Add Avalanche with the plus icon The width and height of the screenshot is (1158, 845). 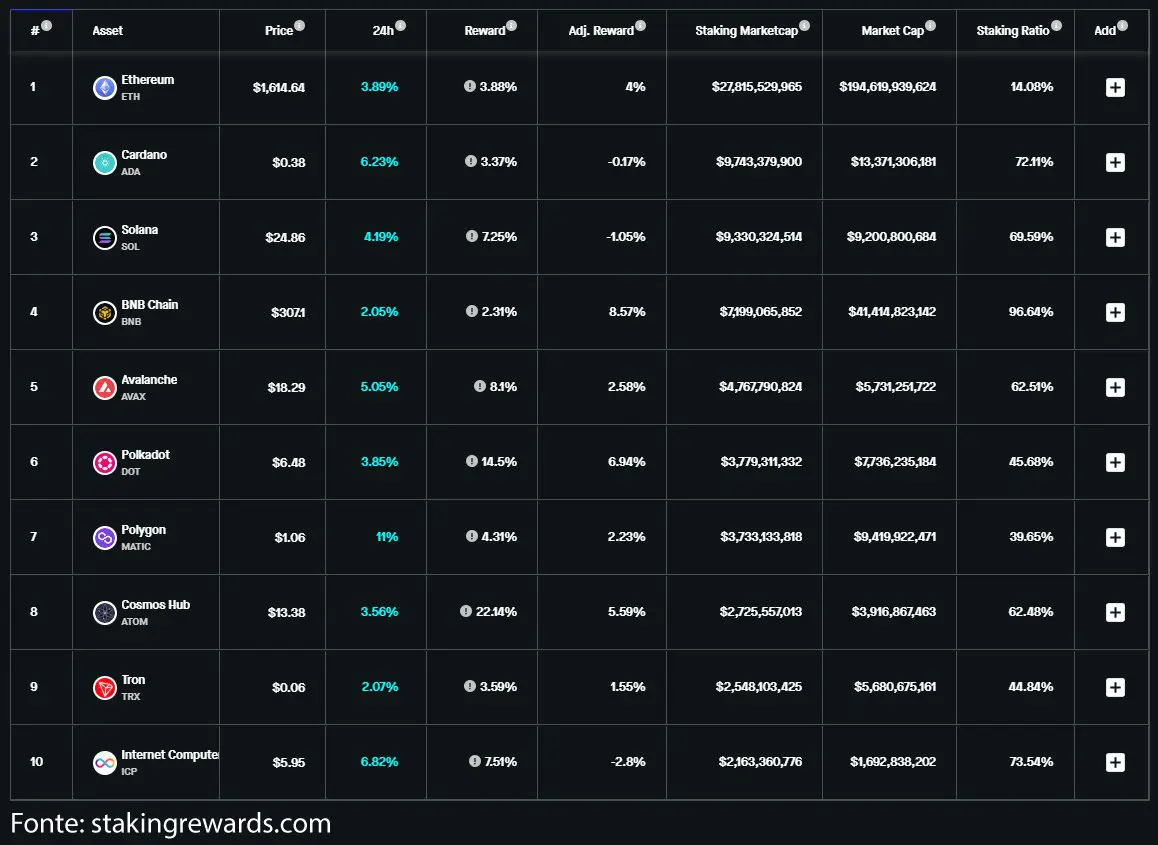1115,387
